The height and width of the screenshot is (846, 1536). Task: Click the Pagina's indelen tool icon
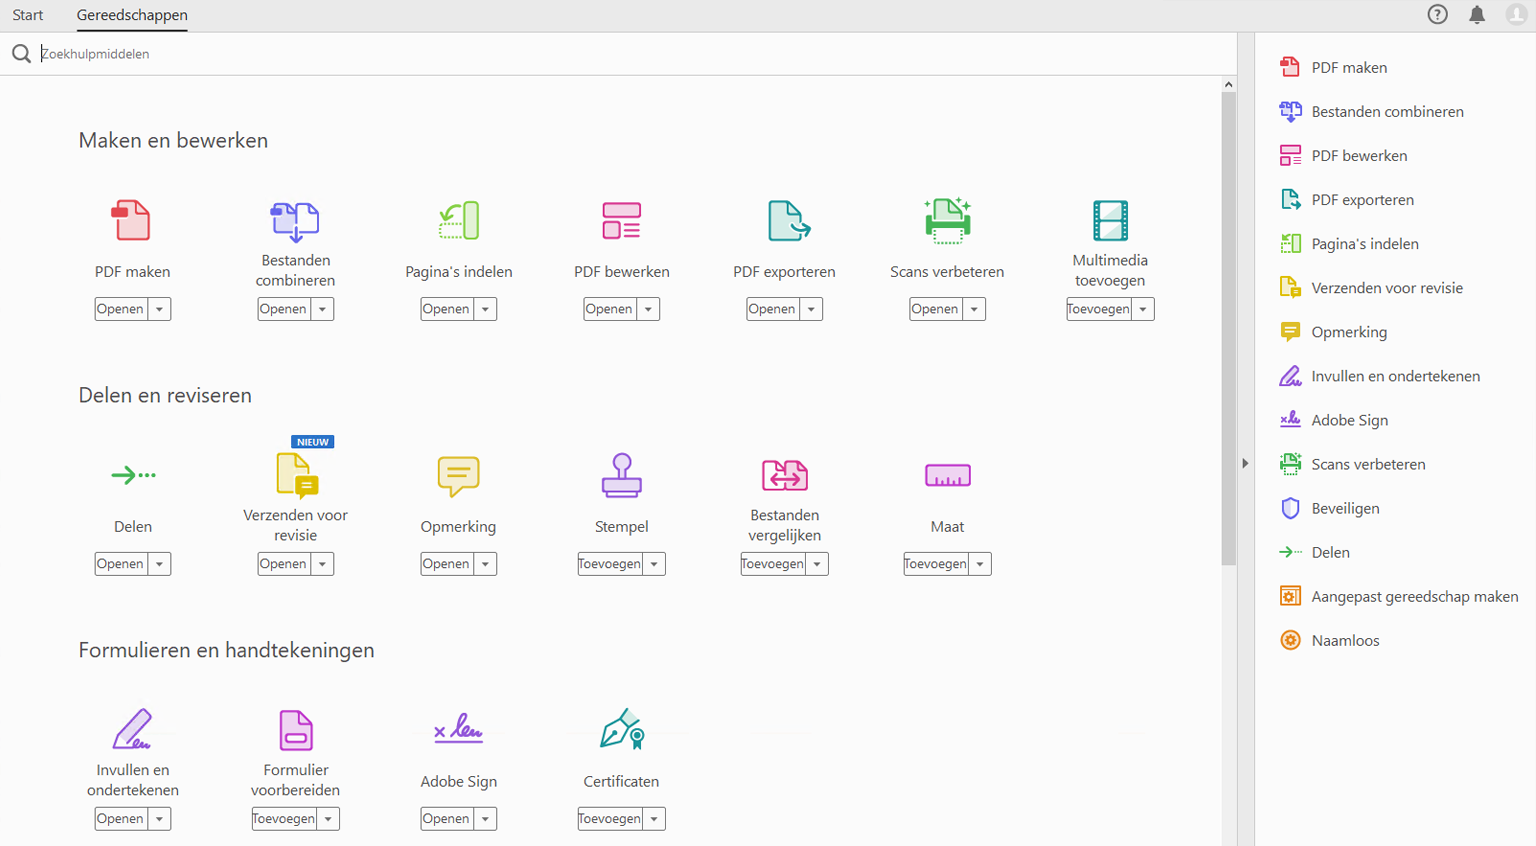coord(459,220)
